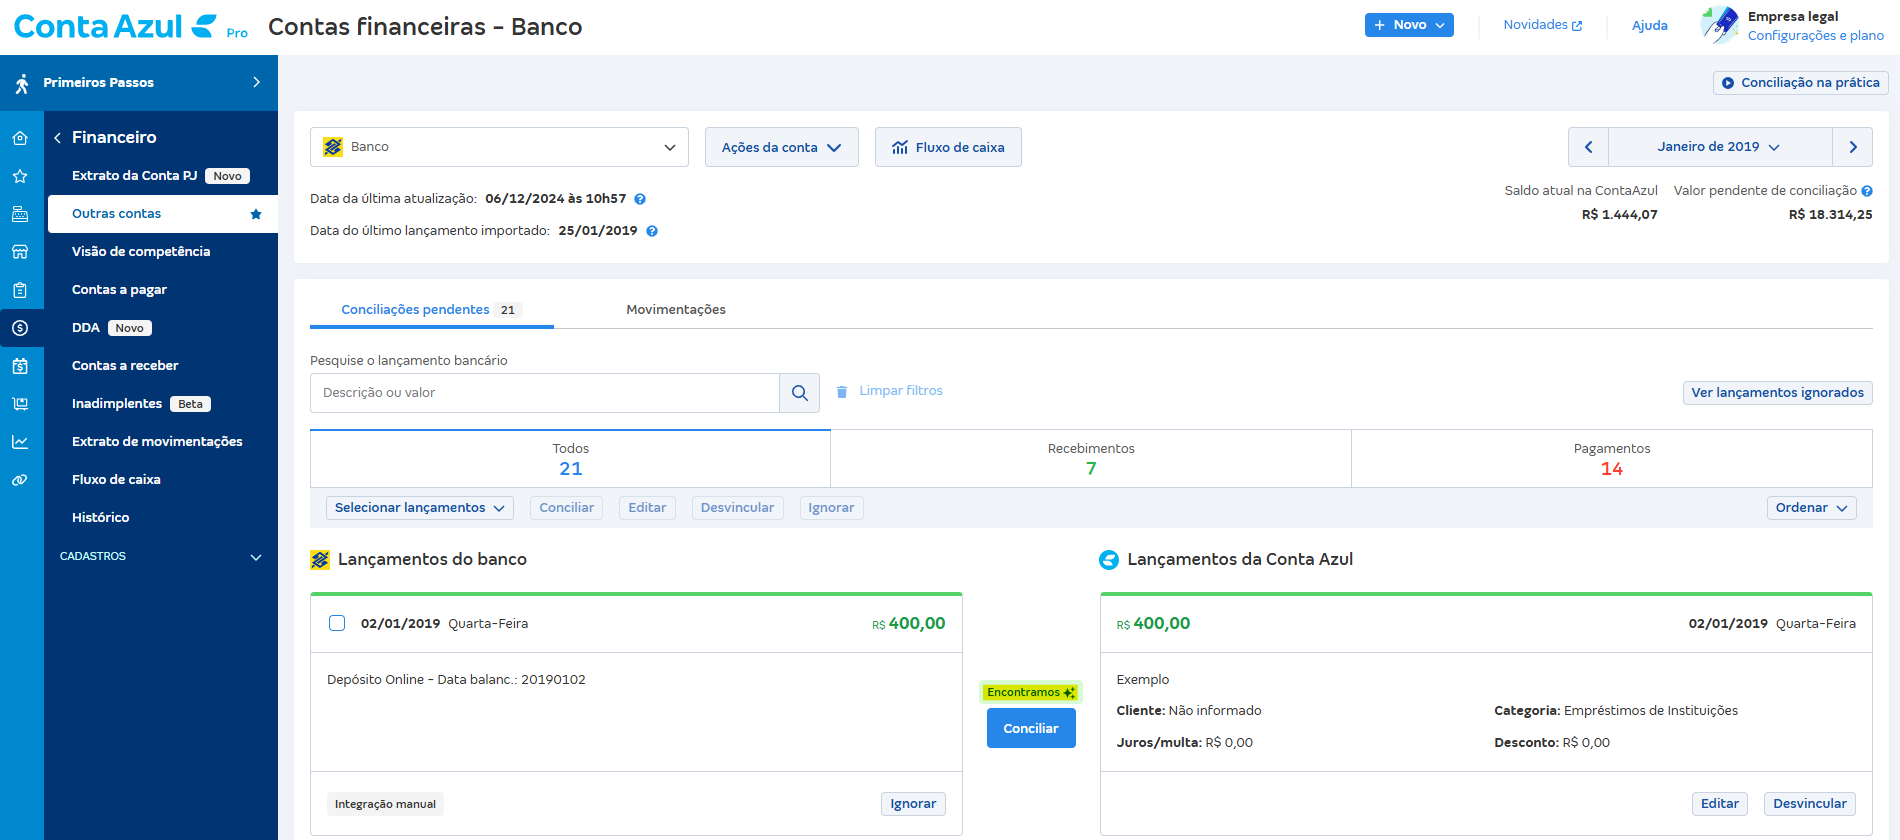
Task: Open the Banco account dropdown
Action: 499,147
